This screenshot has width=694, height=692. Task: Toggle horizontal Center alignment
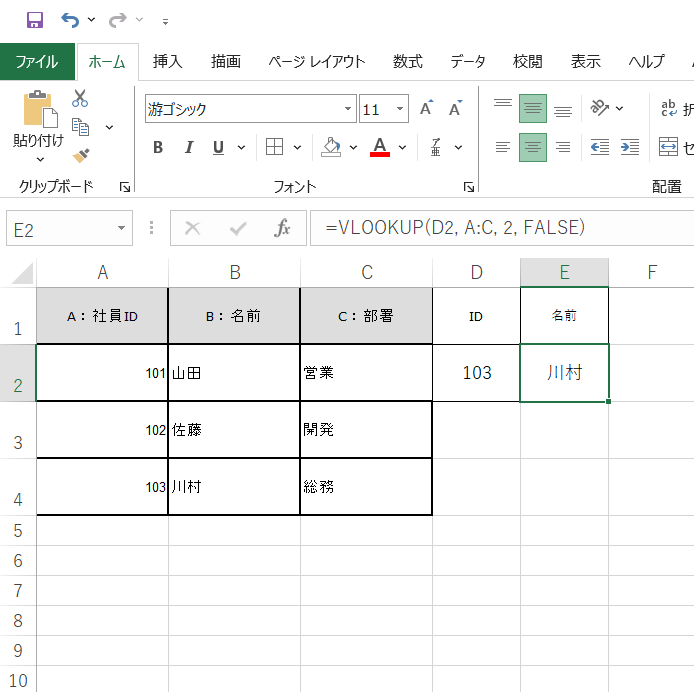pyautogui.click(x=533, y=147)
